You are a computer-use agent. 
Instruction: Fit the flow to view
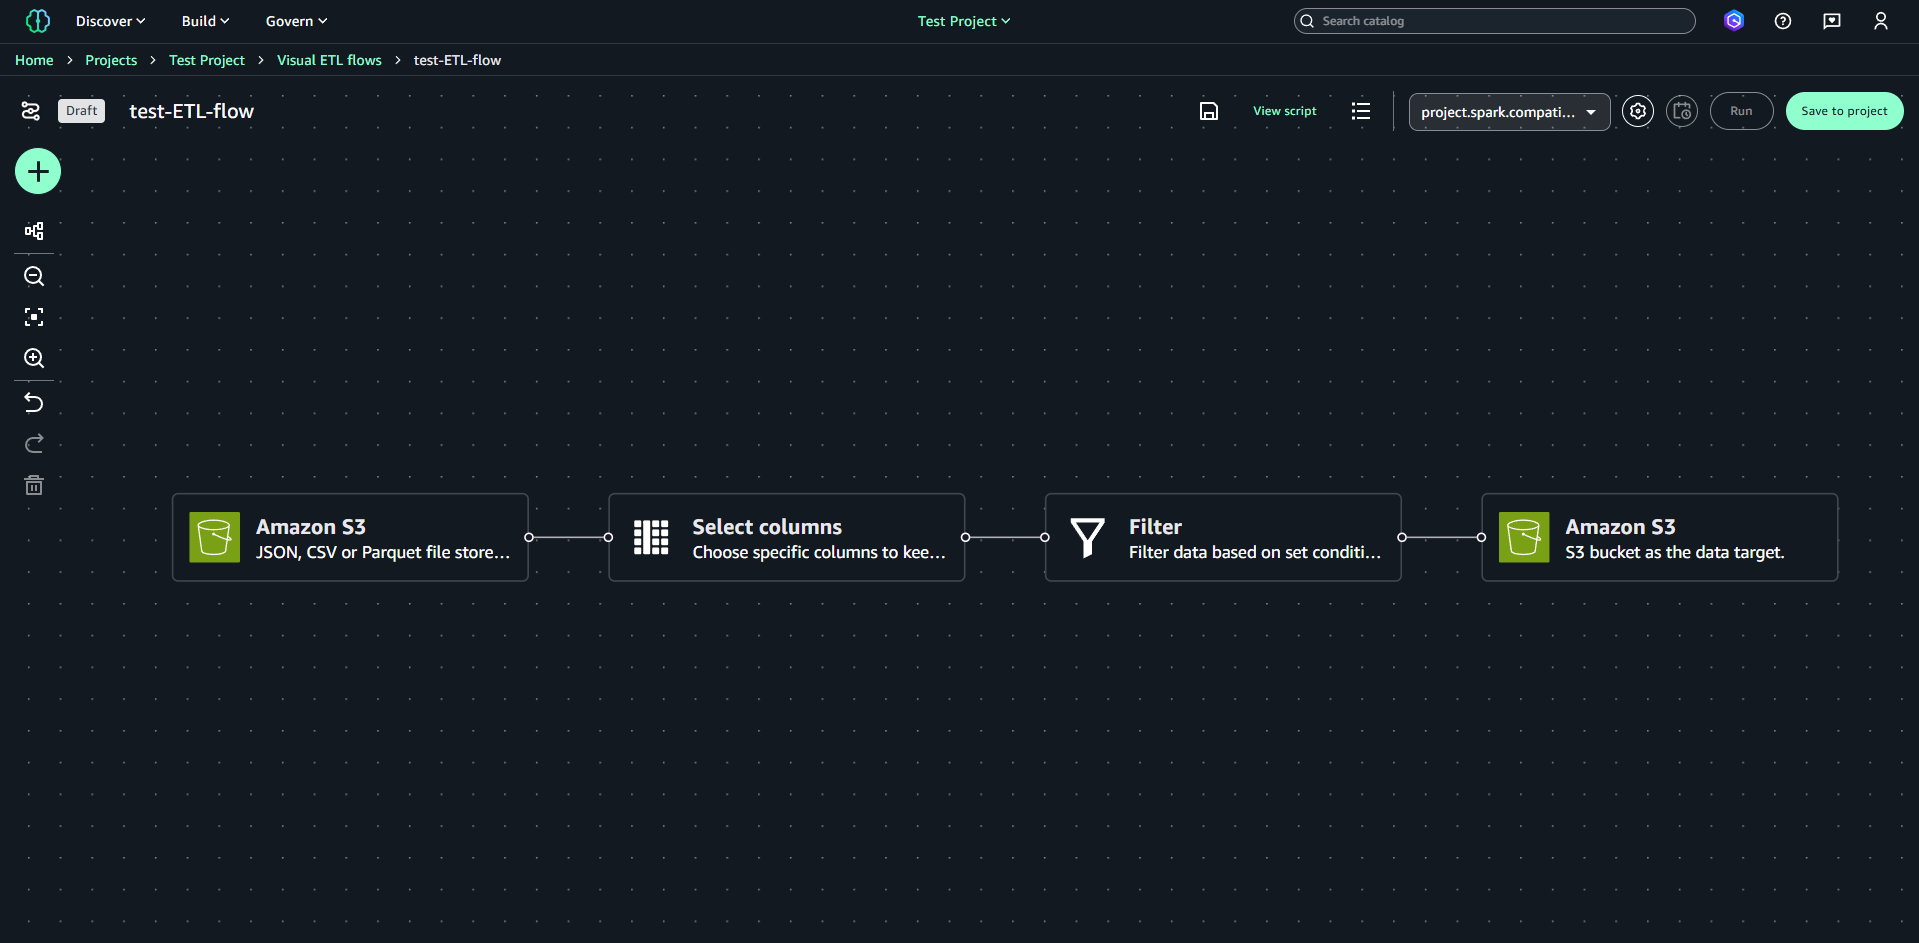[x=34, y=317]
